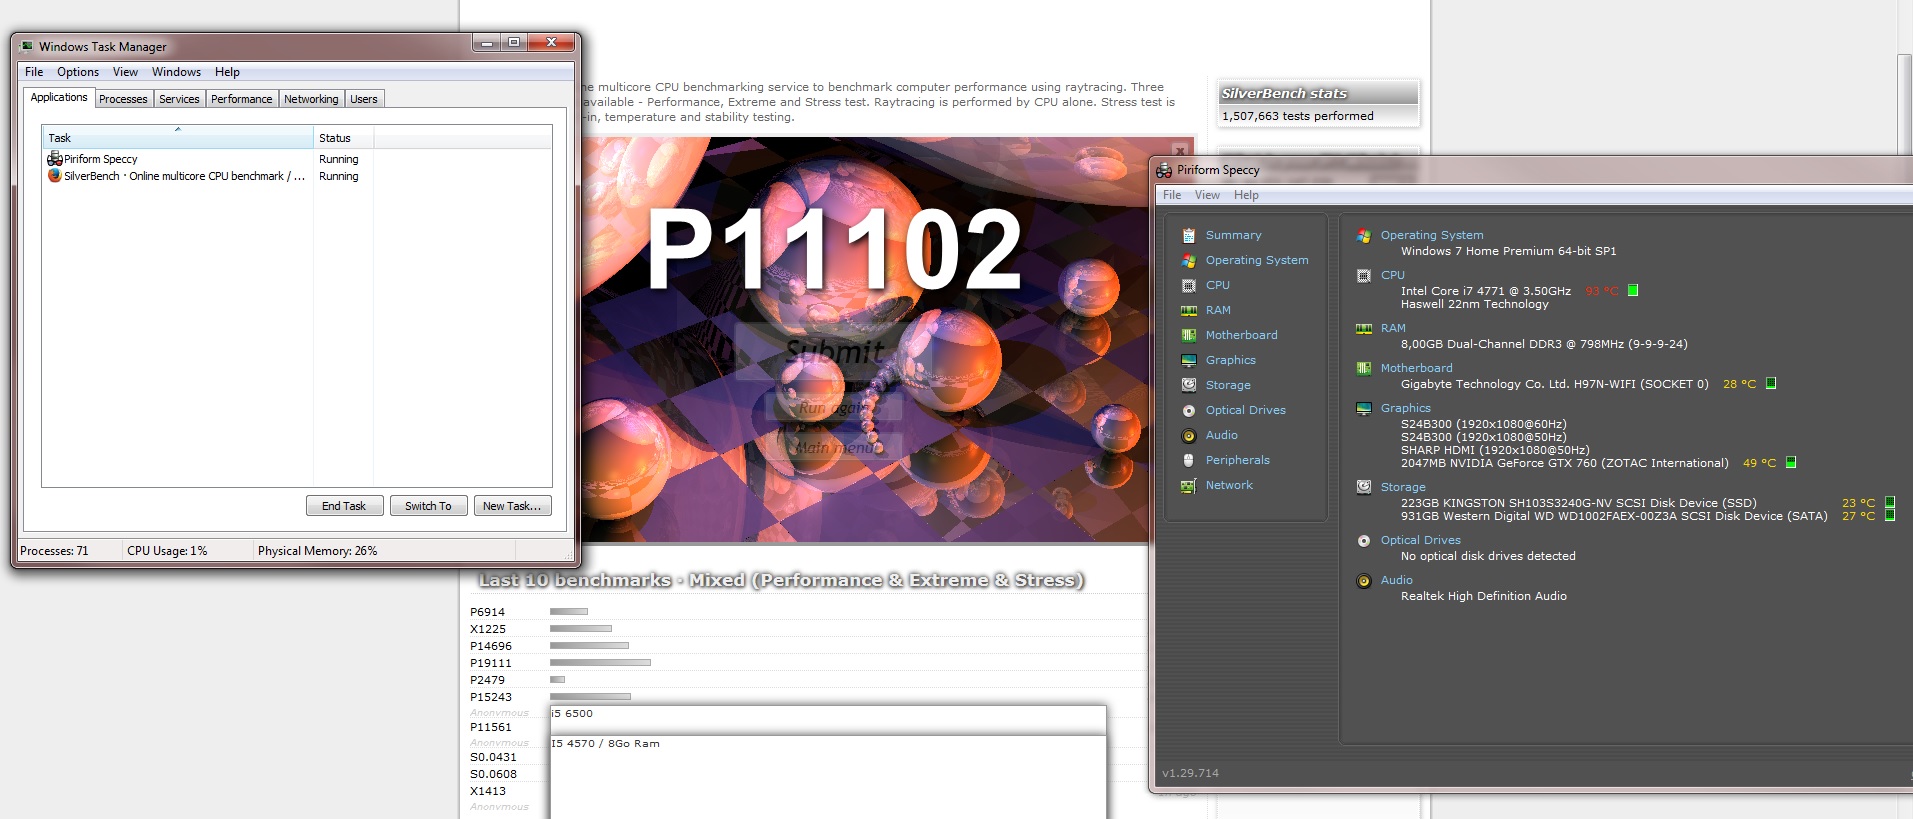Open the File menu in Task Manager
The width and height of the screenshot is (1913, 819).
34,72
